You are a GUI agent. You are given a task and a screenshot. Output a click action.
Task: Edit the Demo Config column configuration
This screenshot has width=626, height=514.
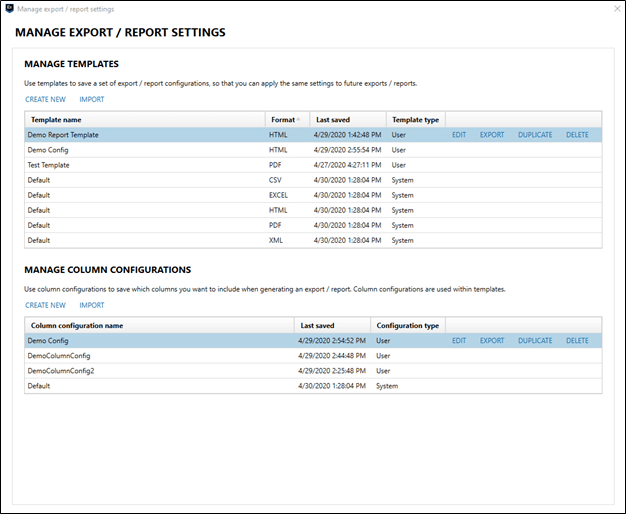click(459, 341)
